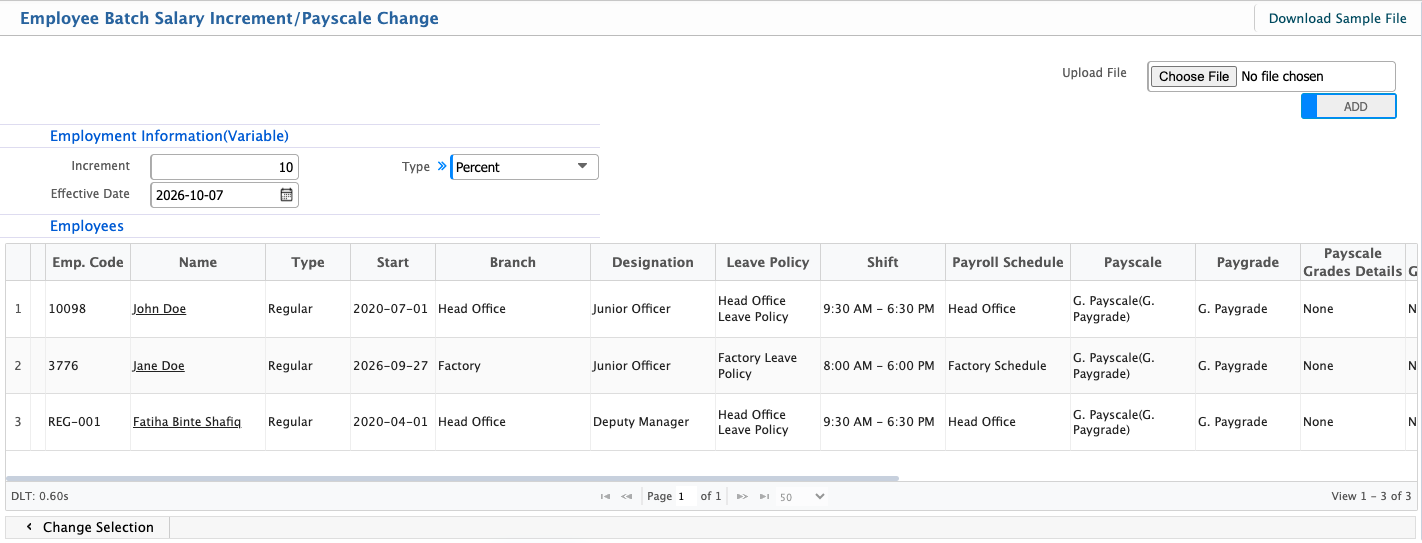Click the ADD button
The image size is (1422, 543).
click(1349, 106)
